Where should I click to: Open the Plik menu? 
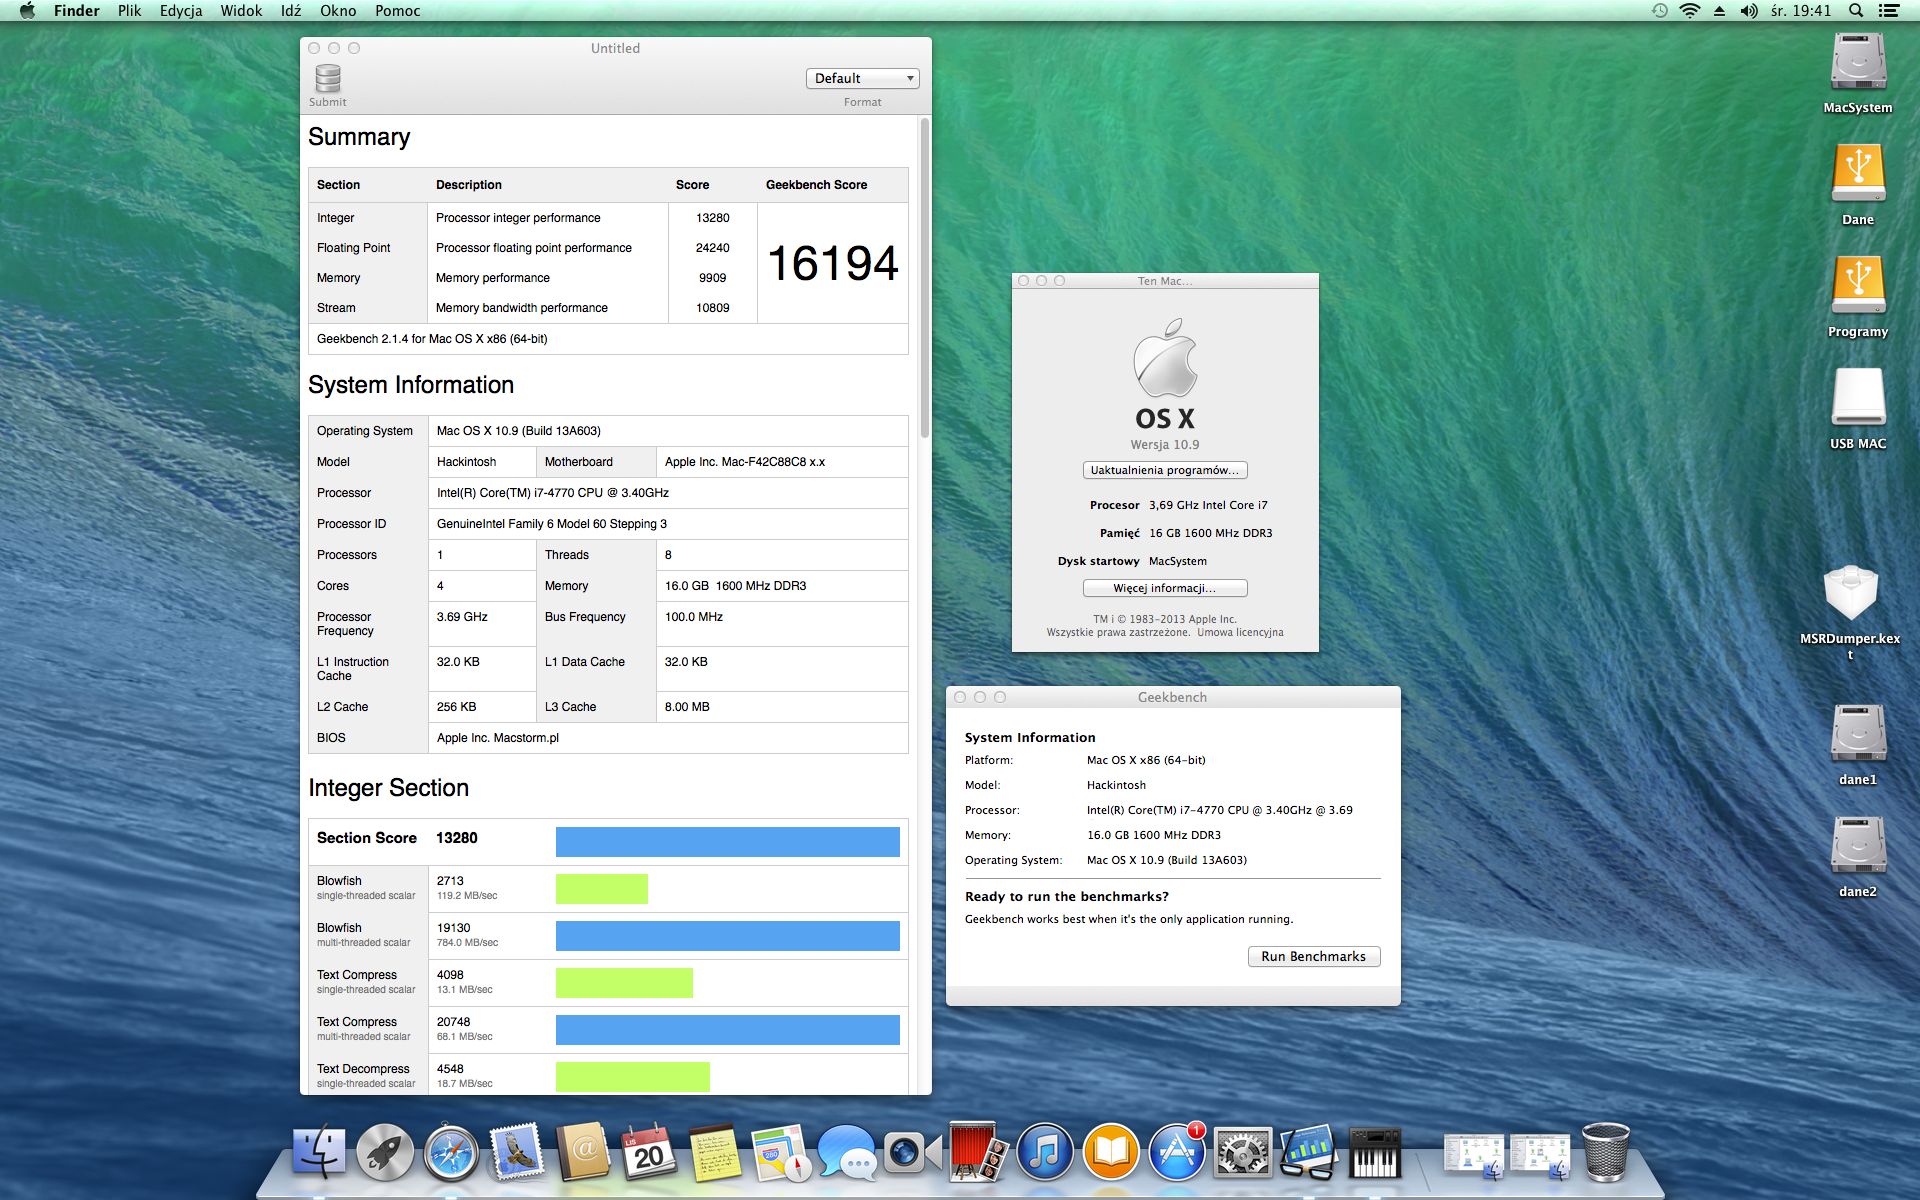pyautogui.click(x=129, y=11)
